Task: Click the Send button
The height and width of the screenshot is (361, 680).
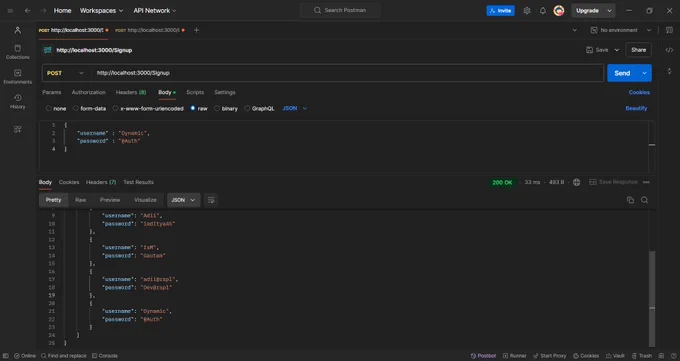Action: (622, 73)
